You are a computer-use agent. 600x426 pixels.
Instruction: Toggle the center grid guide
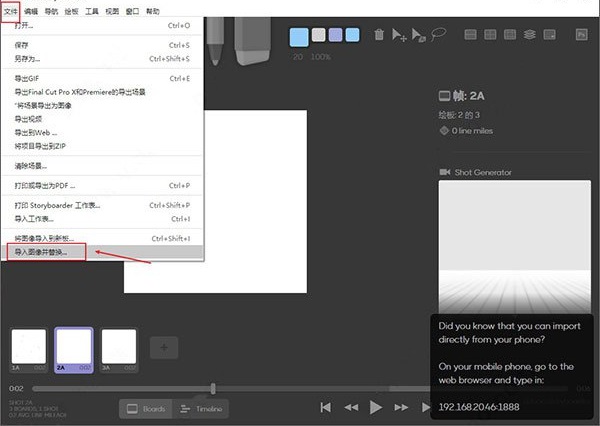click(x=490, y=35)
